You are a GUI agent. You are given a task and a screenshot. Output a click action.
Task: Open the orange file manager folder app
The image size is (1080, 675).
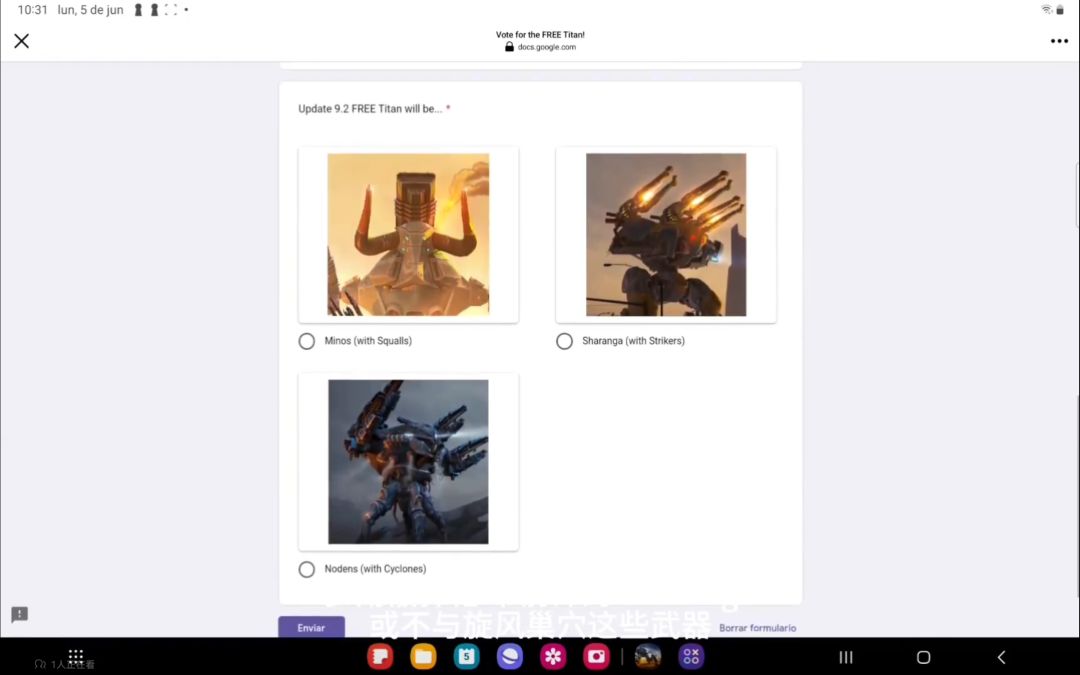pos(423,656)
